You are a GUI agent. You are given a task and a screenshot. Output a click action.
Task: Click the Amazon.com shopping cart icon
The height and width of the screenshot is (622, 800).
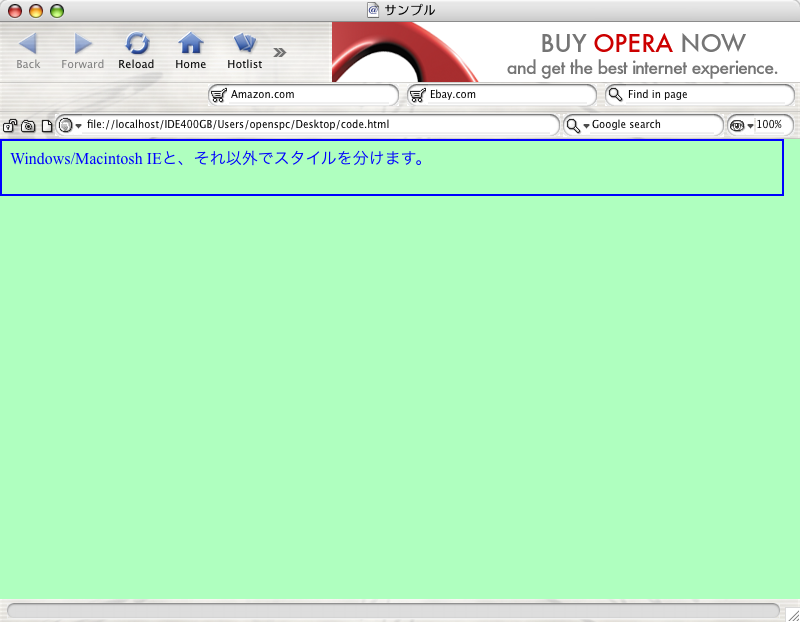219,95
